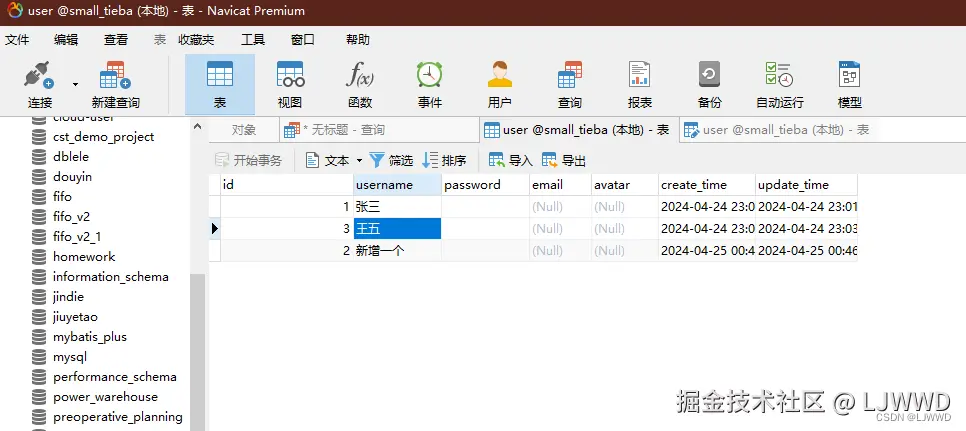
Task: Open the 连接 dropdown arrow
Action: tap(76, 84)
